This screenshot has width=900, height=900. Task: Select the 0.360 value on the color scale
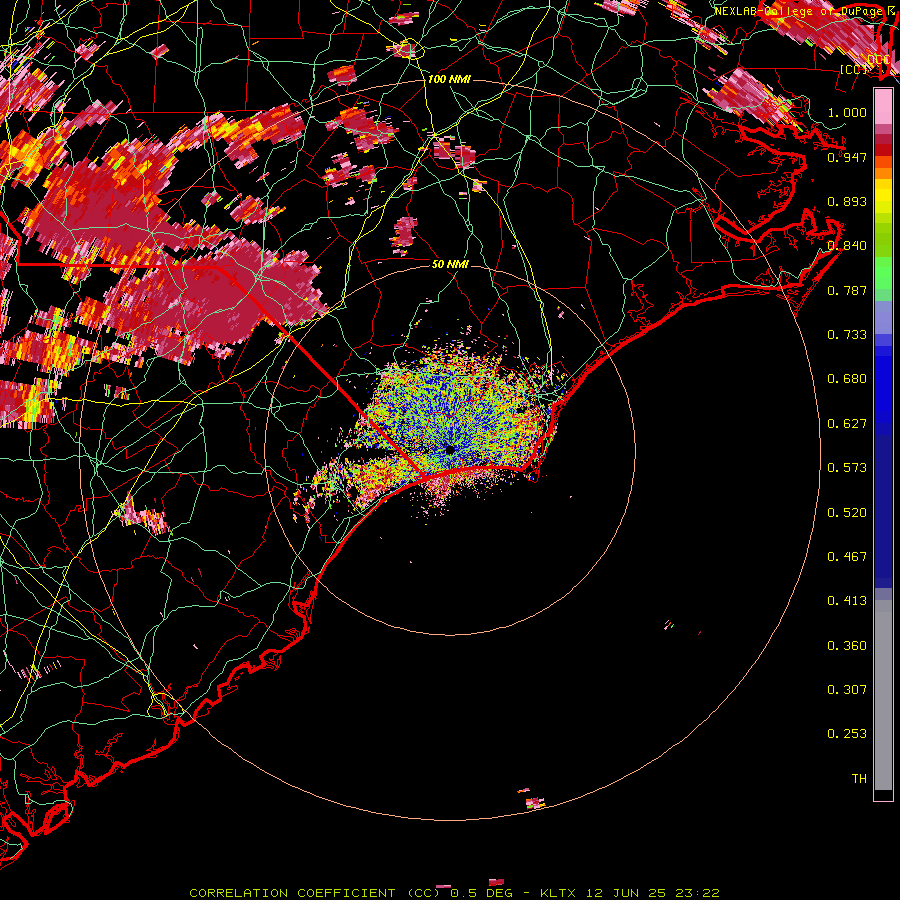pyautogui.click(x=847, y=646)
